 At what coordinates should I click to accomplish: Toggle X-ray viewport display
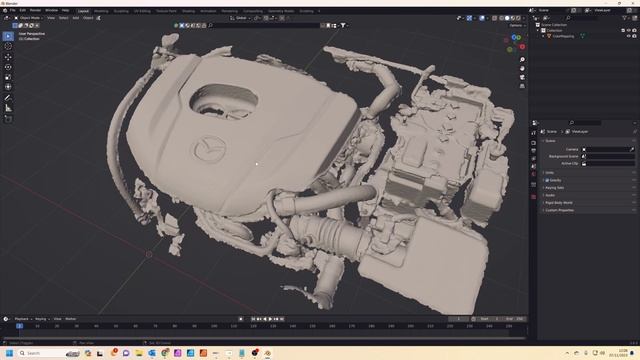coord(495,18)
